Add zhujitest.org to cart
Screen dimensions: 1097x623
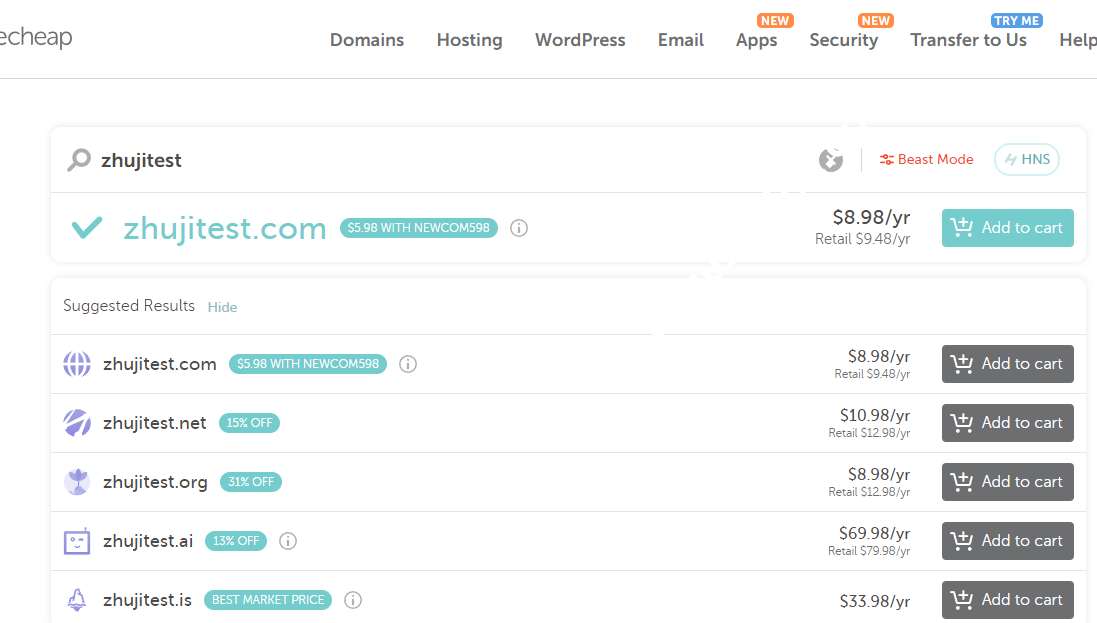click(1007, 482)
